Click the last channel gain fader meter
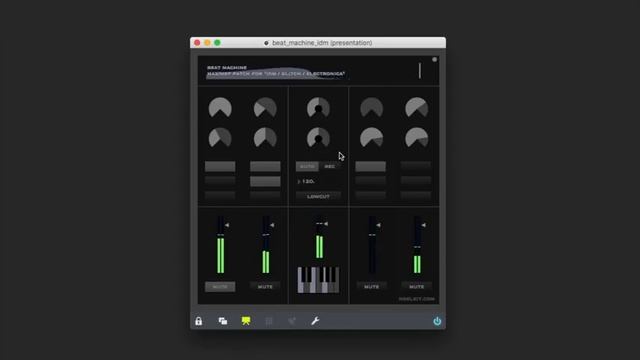 [x=417, y=245]
